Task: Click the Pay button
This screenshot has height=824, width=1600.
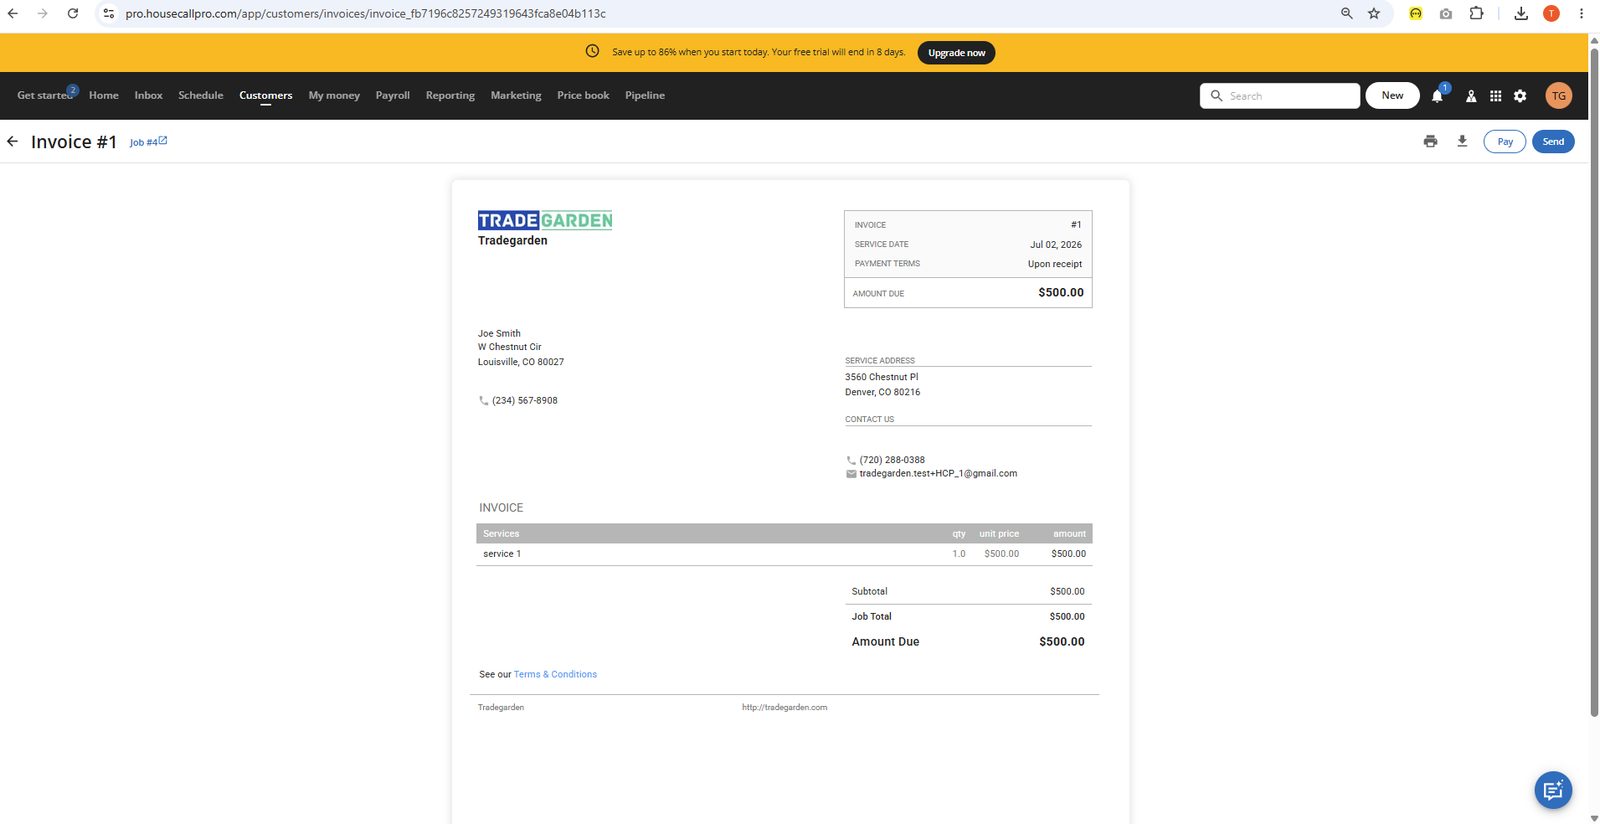Action: (x=1505, y=142)
